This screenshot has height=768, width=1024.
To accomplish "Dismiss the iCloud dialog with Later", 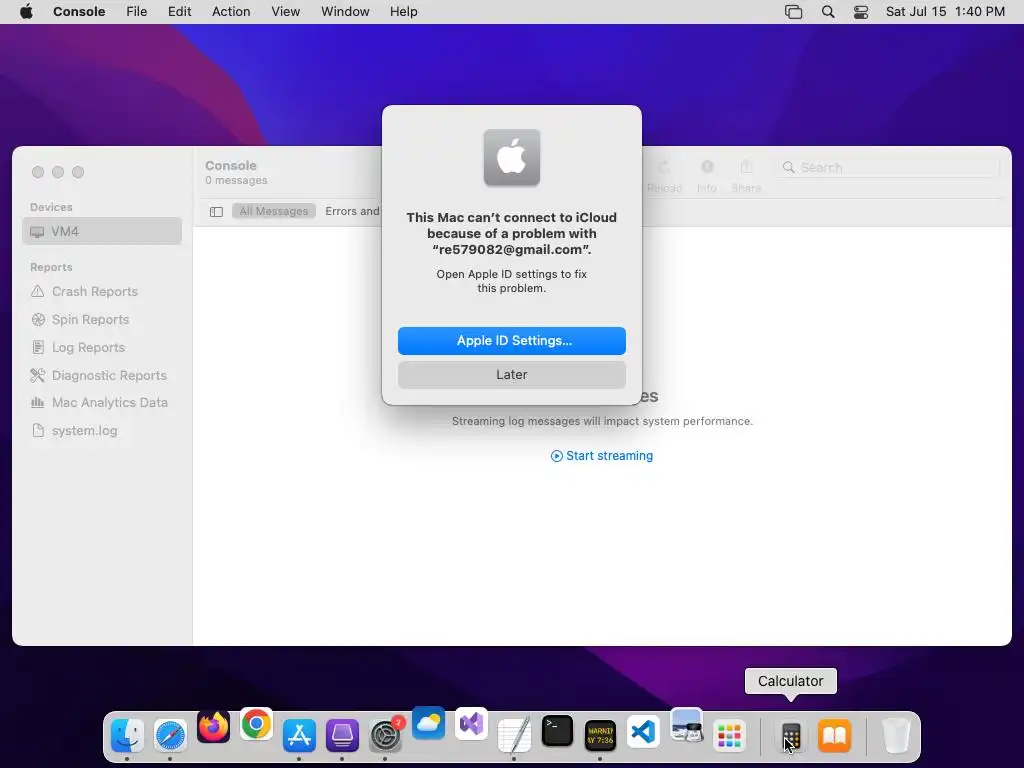I will pos(511,375).
